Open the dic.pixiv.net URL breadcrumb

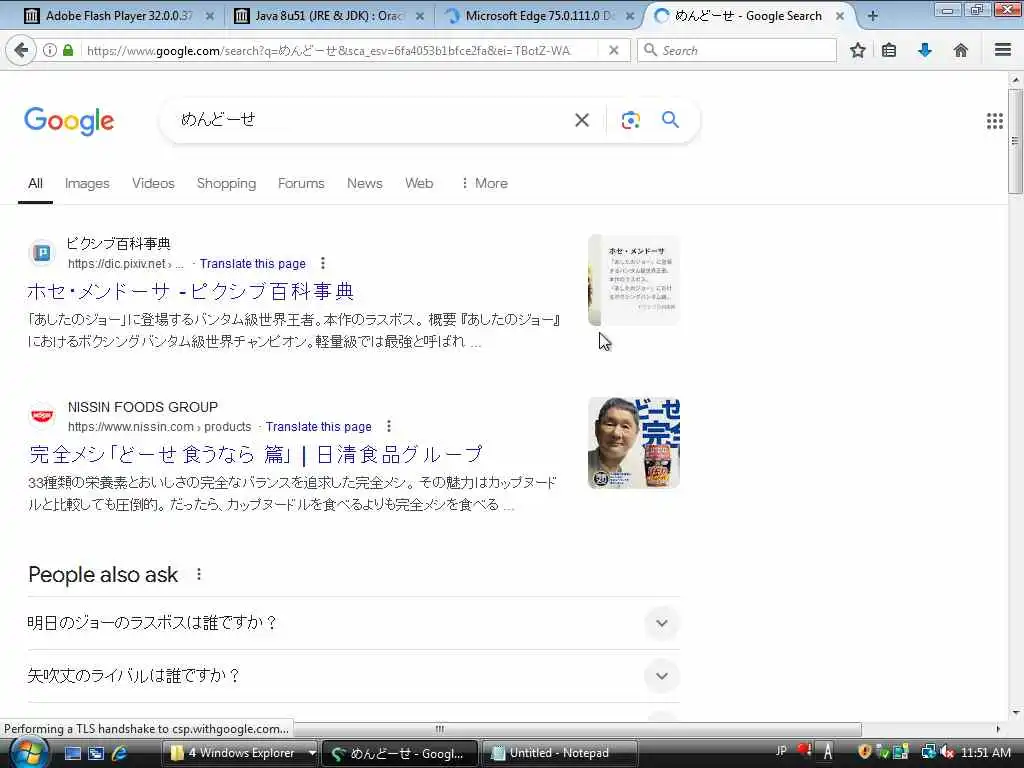[x=126, y=264]
